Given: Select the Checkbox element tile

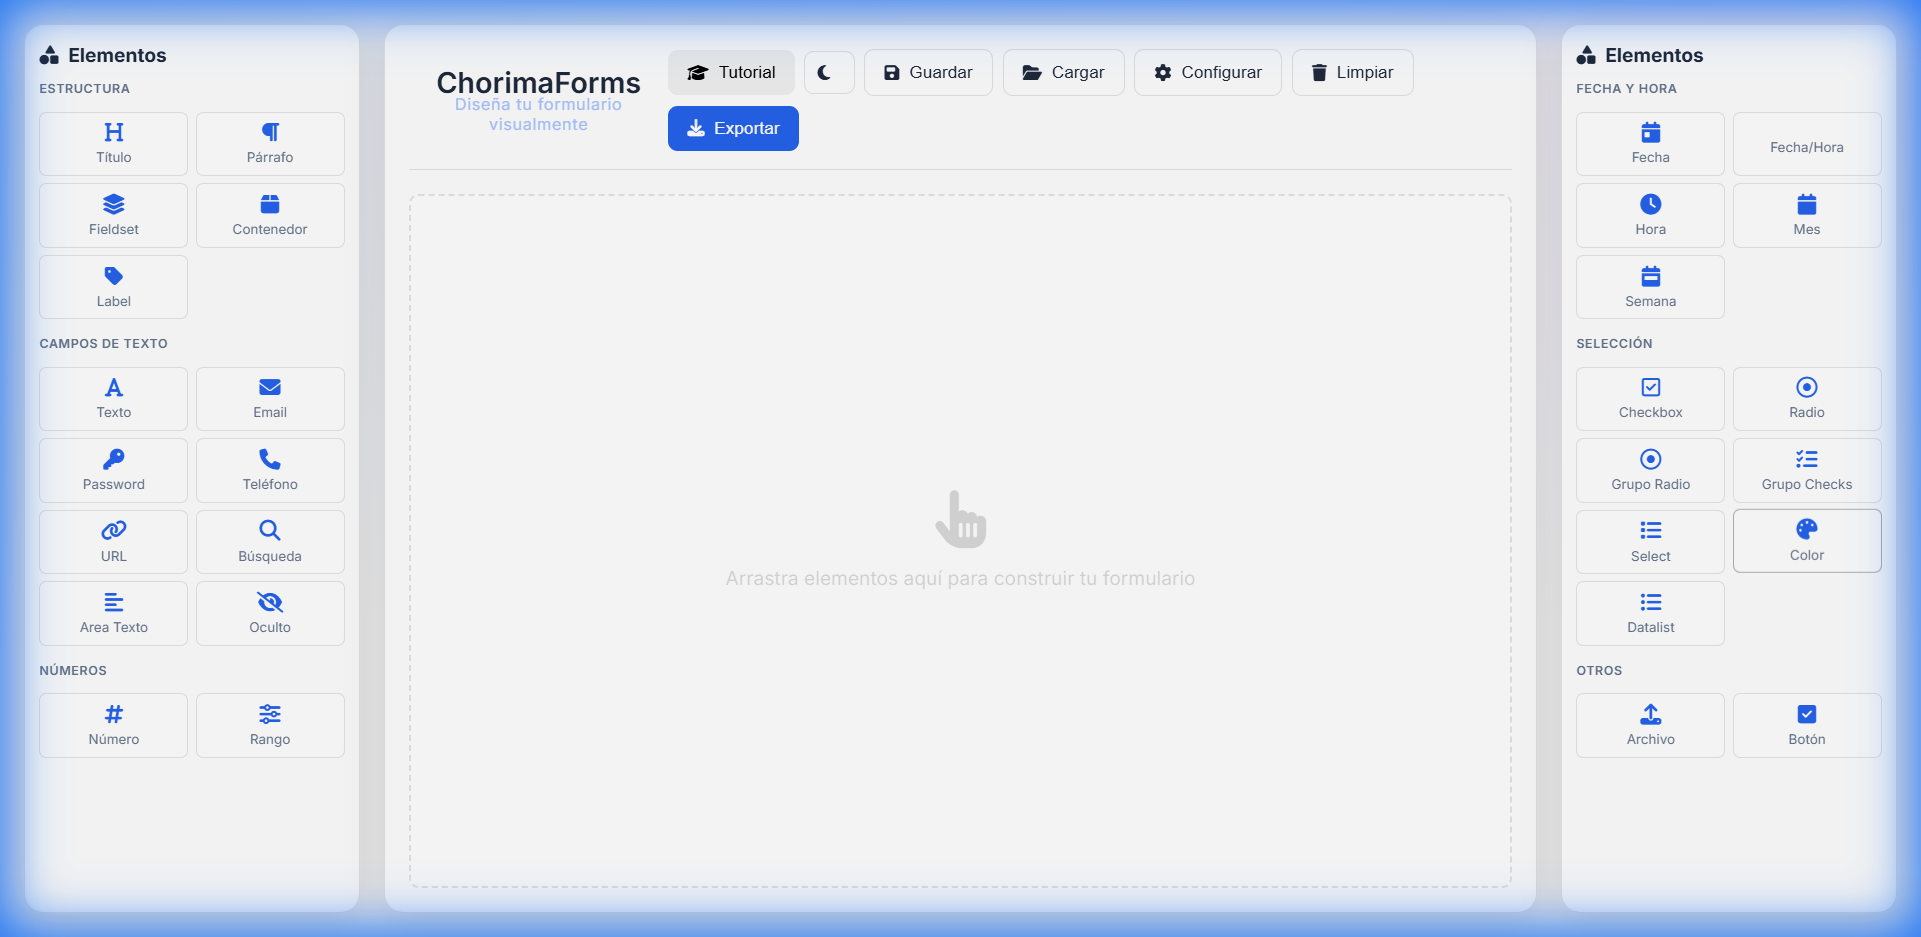Looking at the screenshot, I should 1649,399.
